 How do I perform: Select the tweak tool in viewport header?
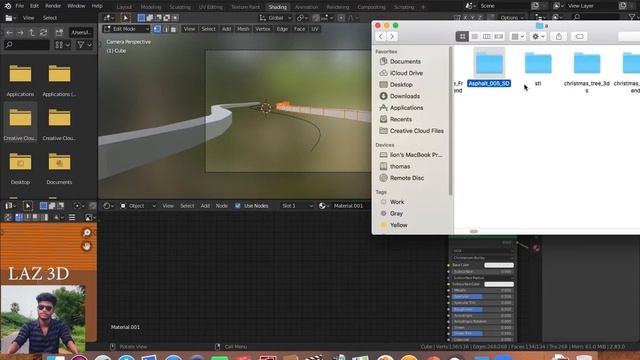coord(126,18)
